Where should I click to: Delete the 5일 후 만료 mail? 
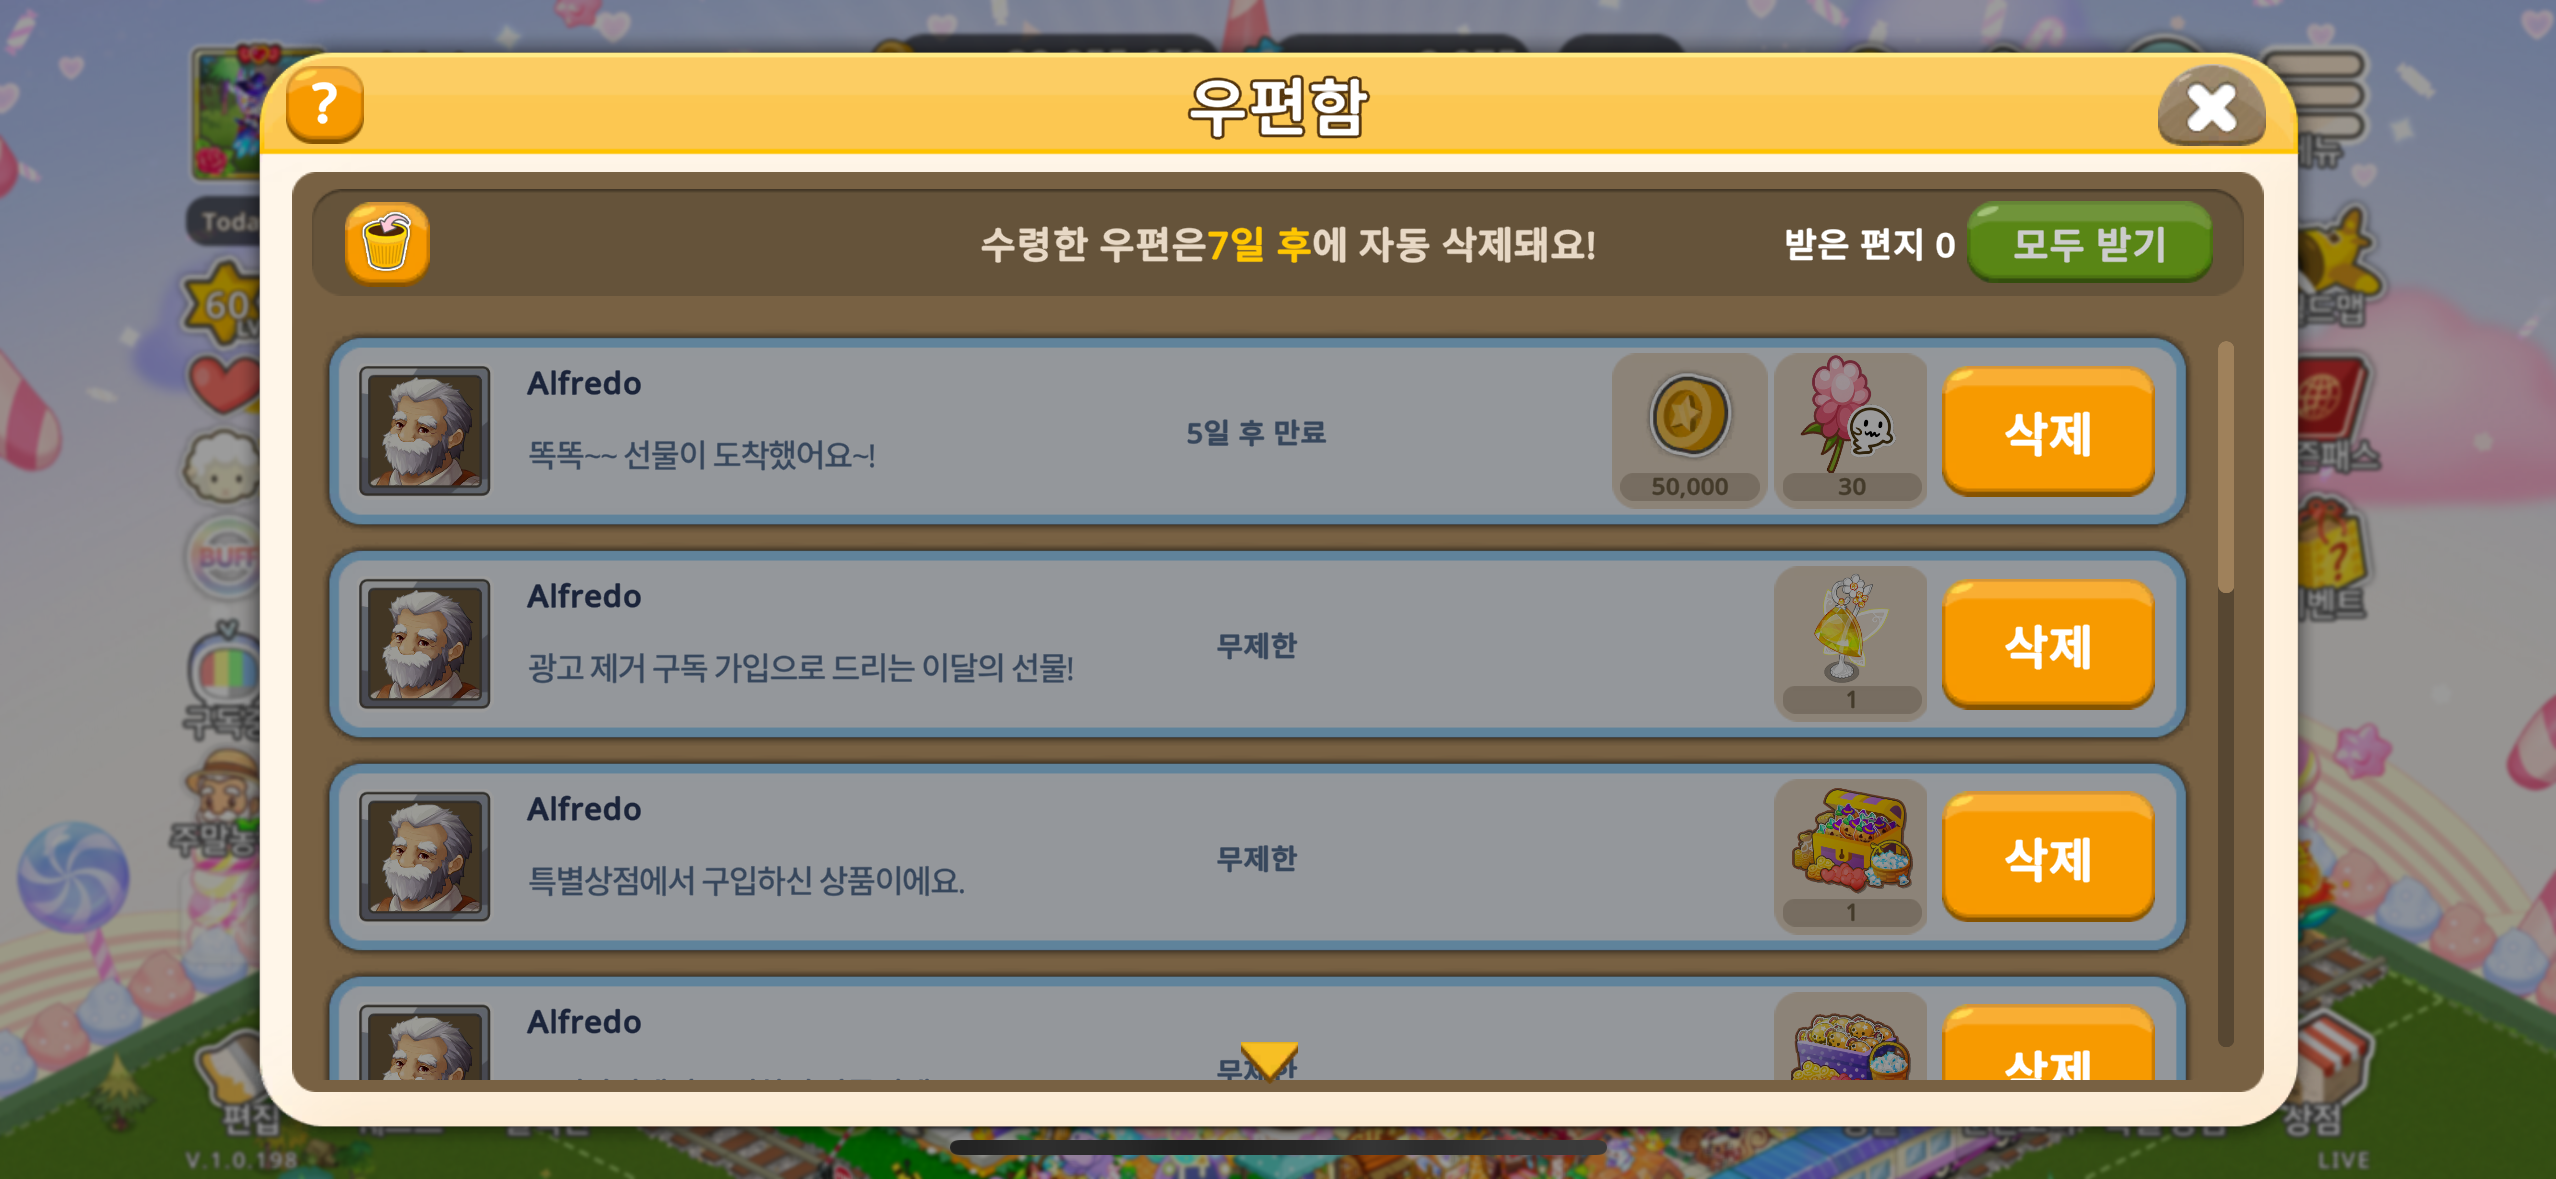click(x=2047, y=431)
